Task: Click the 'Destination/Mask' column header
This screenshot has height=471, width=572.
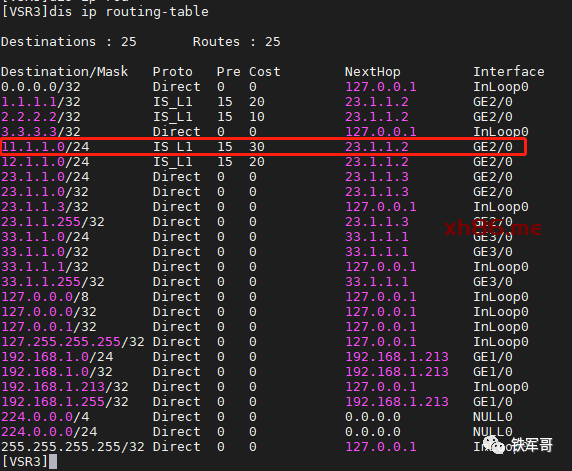Action: [65, 72]
